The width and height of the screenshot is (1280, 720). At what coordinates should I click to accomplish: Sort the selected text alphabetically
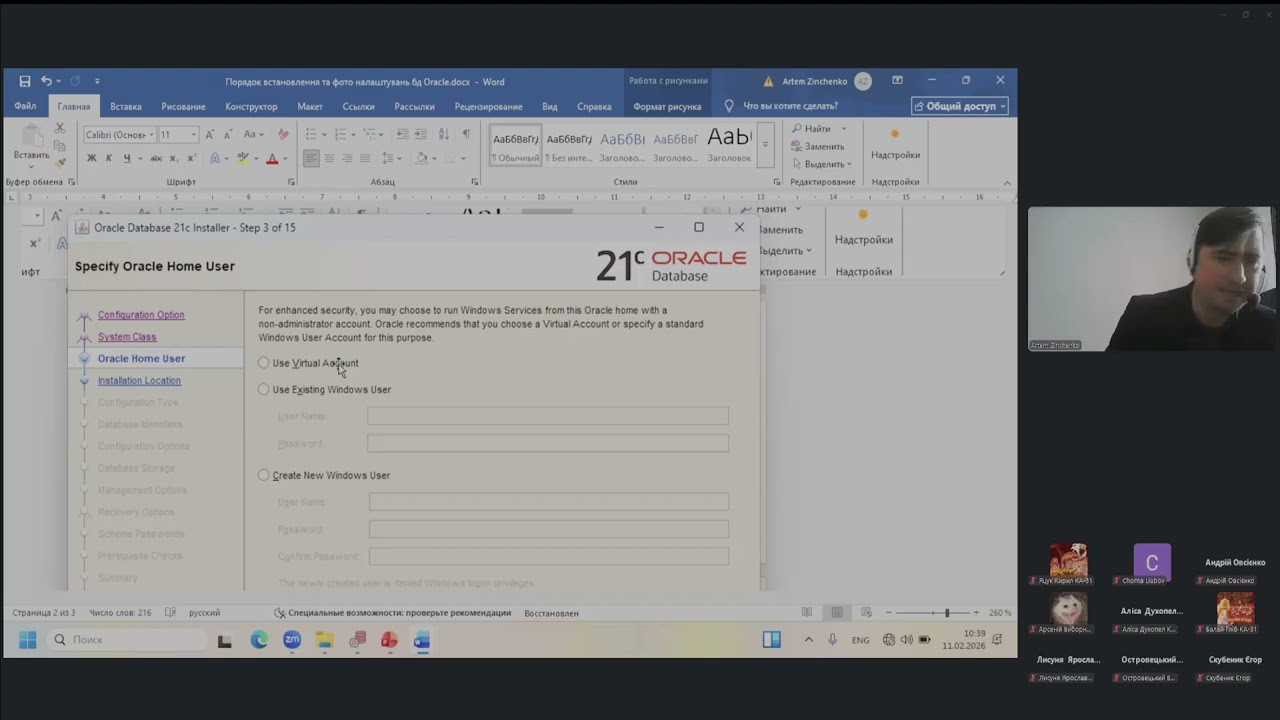(x=442, y=134)
